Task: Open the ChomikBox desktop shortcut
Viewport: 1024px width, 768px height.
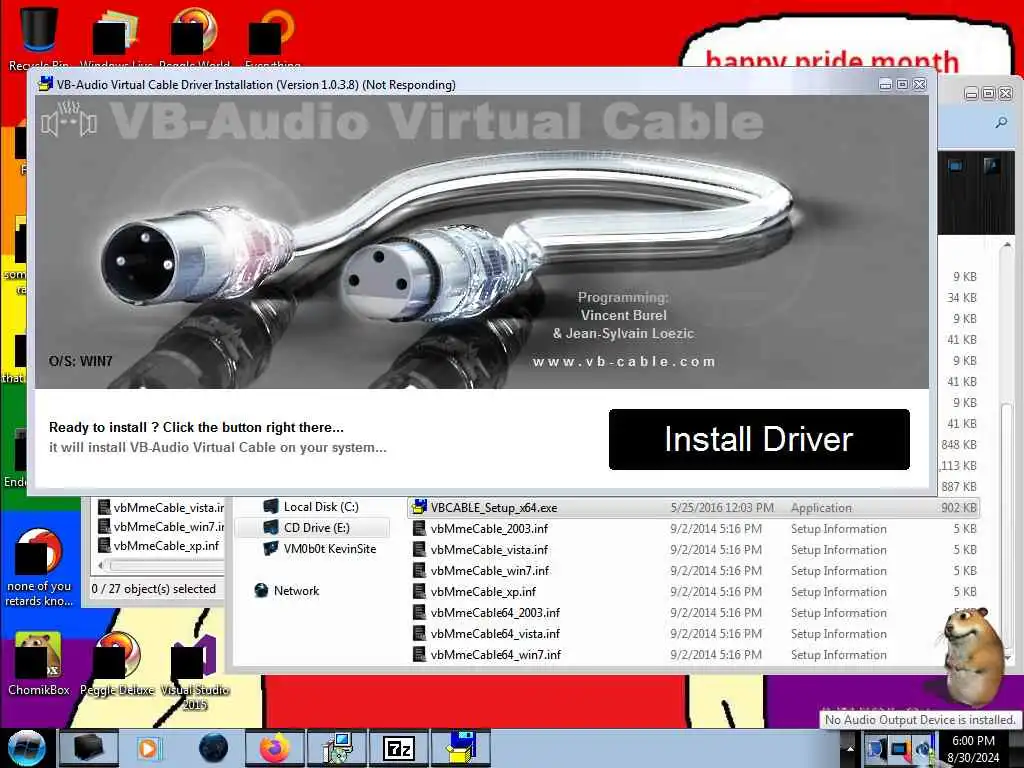Action: [39, 664]
